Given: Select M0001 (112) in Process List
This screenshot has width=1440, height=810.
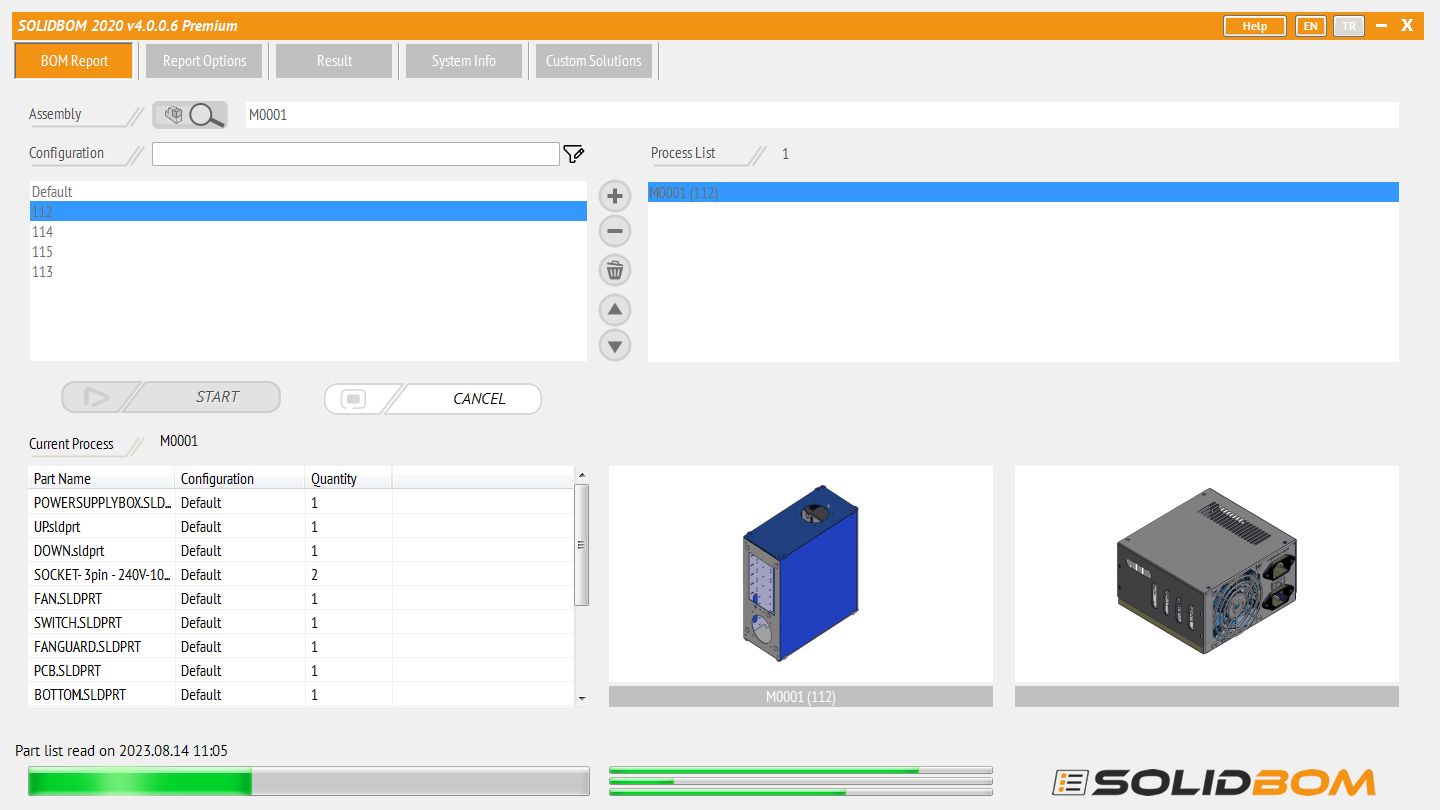Looking at the screenshot, I should tap(1023, 192).
